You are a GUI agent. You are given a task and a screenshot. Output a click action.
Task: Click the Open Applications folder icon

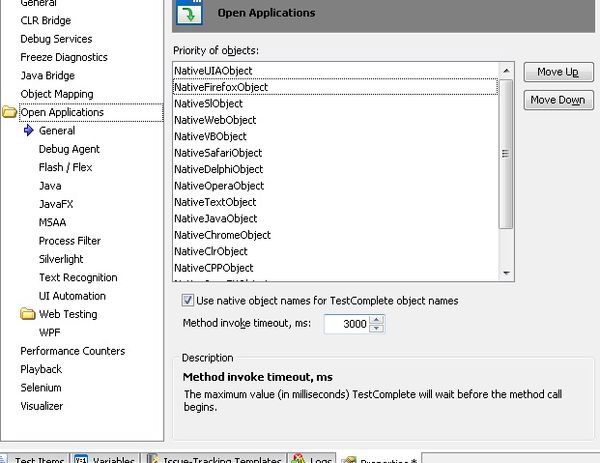point(10,113)
